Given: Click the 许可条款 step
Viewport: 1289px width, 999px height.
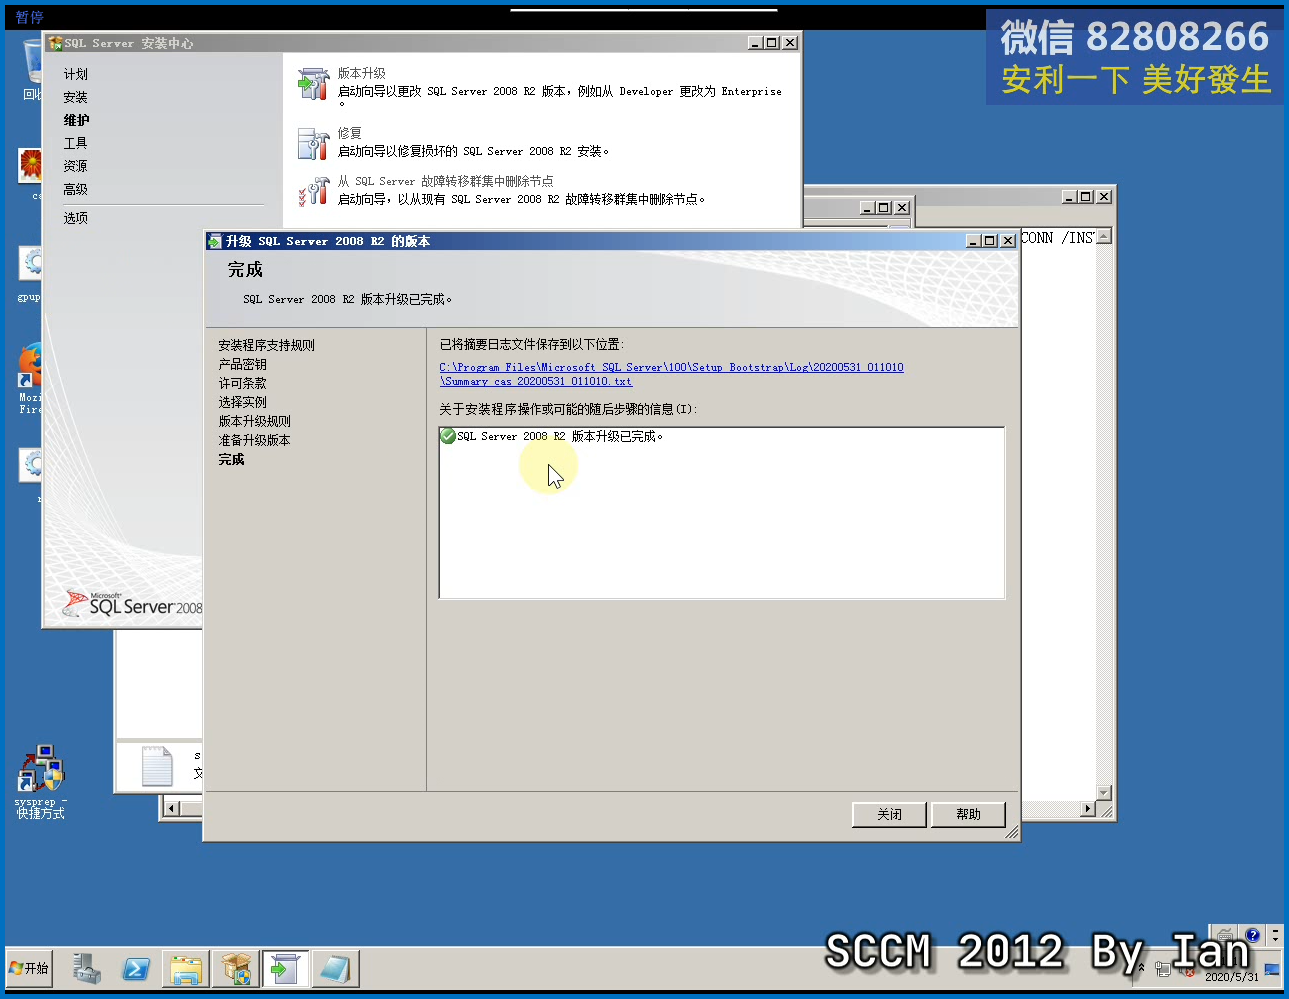Looking at the screenshot, I should (x=242, y=383).
